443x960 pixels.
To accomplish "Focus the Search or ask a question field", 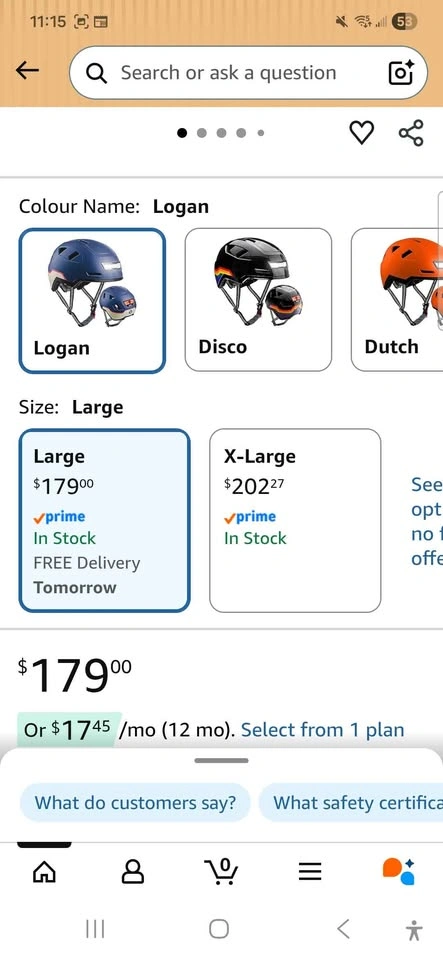I will [x=248, y=73].
